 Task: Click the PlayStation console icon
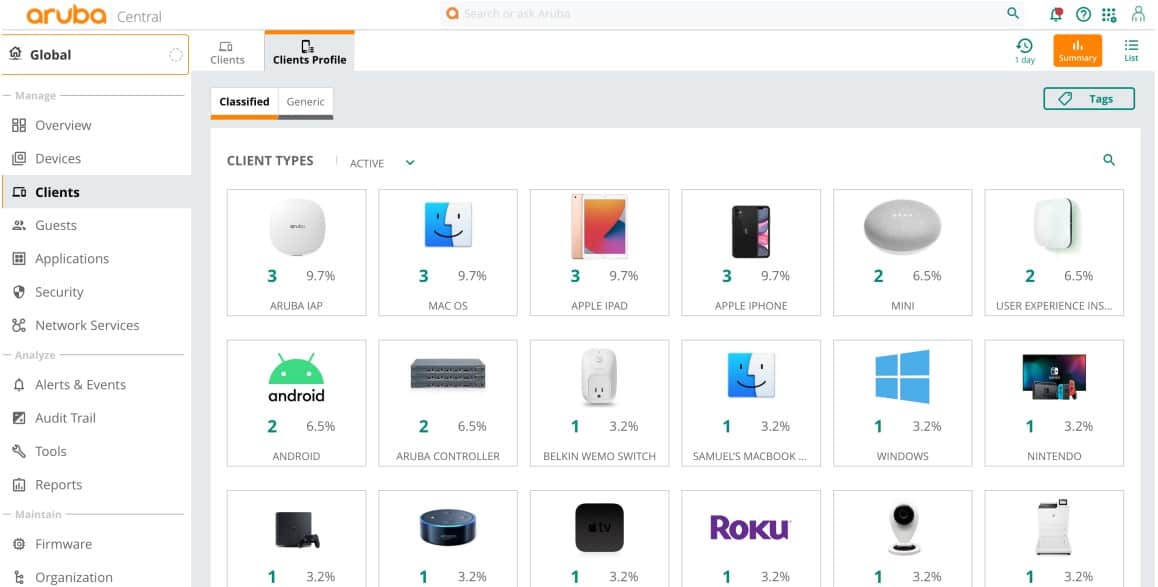(297, 529)
